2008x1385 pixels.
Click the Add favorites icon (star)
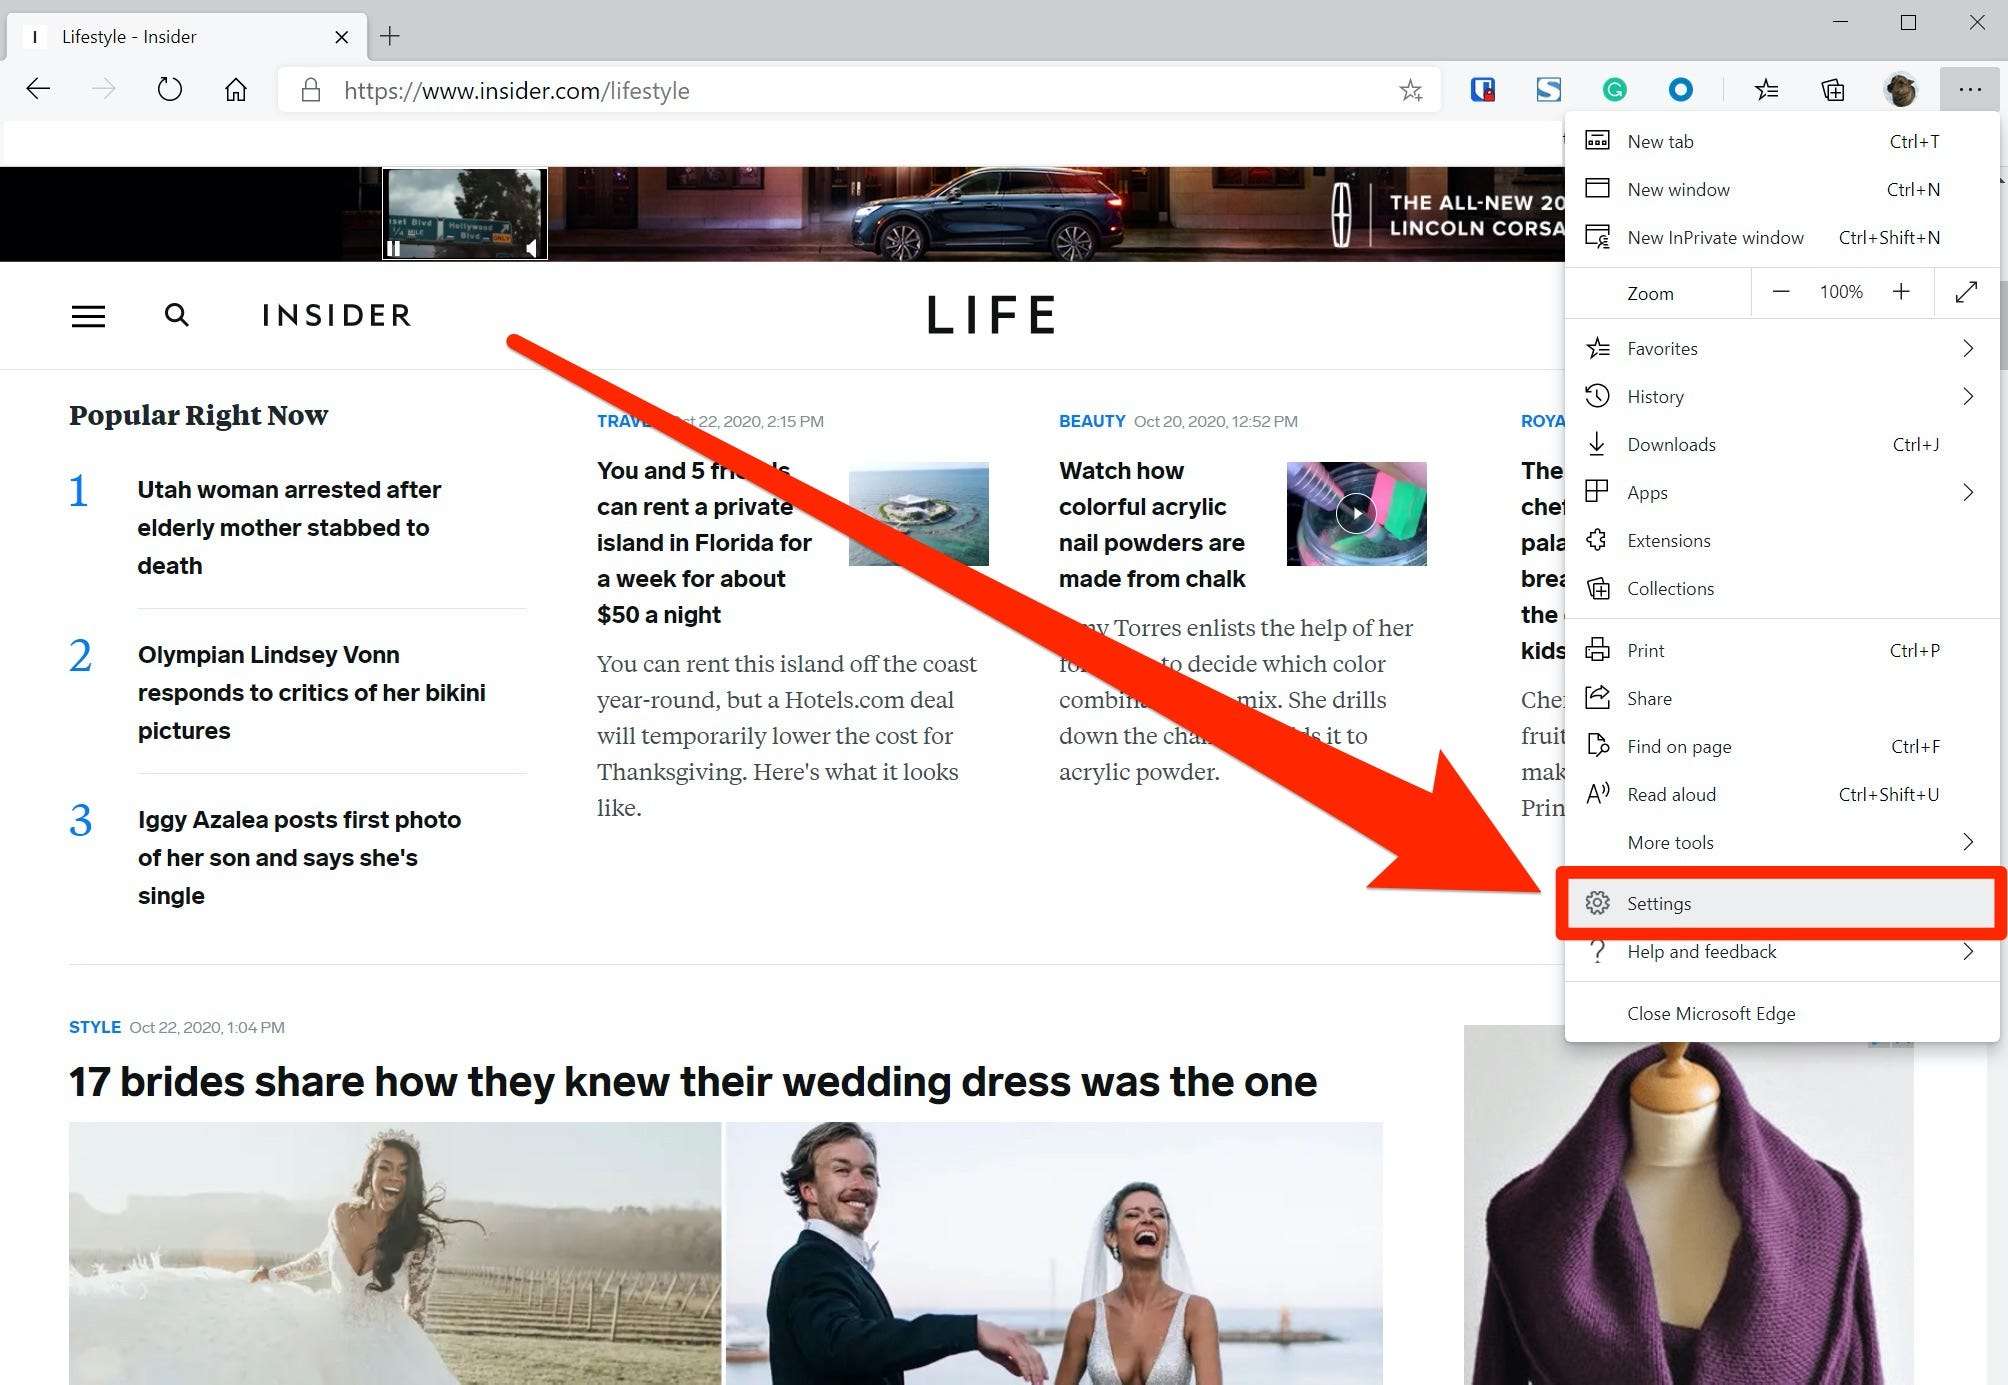[1410, 88]
